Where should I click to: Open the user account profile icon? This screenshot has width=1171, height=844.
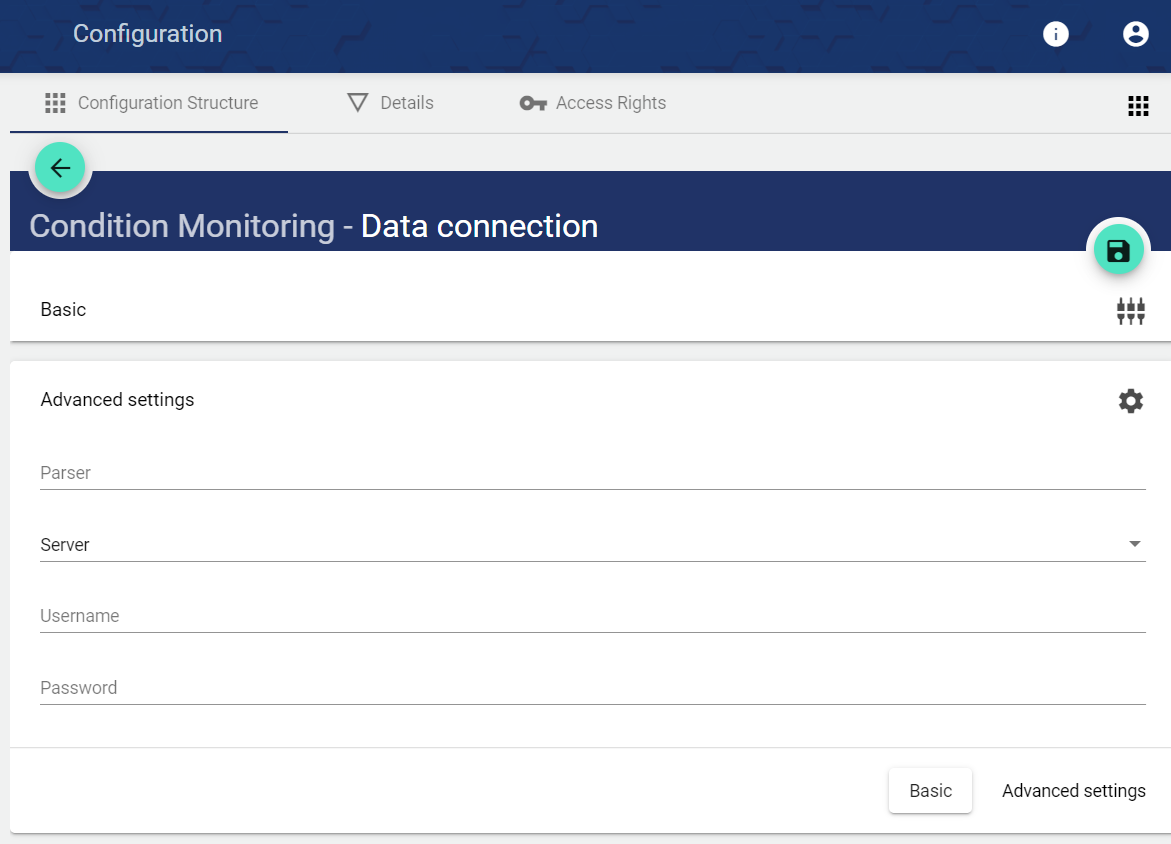pos(1136,34)
